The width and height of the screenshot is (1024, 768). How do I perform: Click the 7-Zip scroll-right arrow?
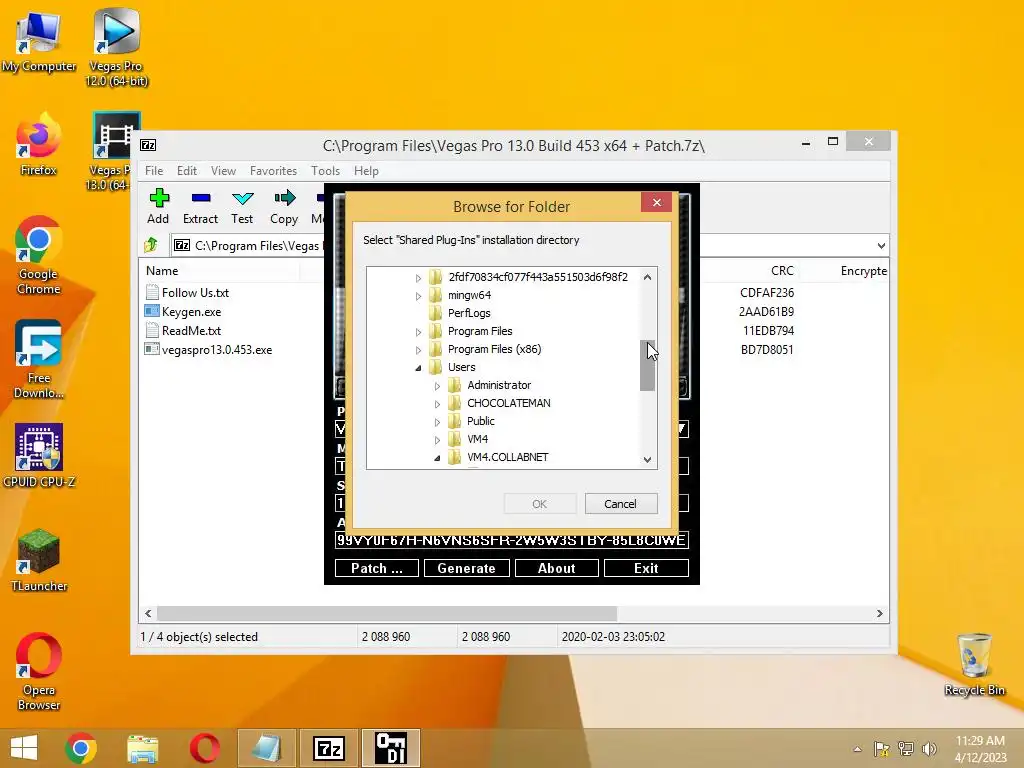click(x=879, y=613)
